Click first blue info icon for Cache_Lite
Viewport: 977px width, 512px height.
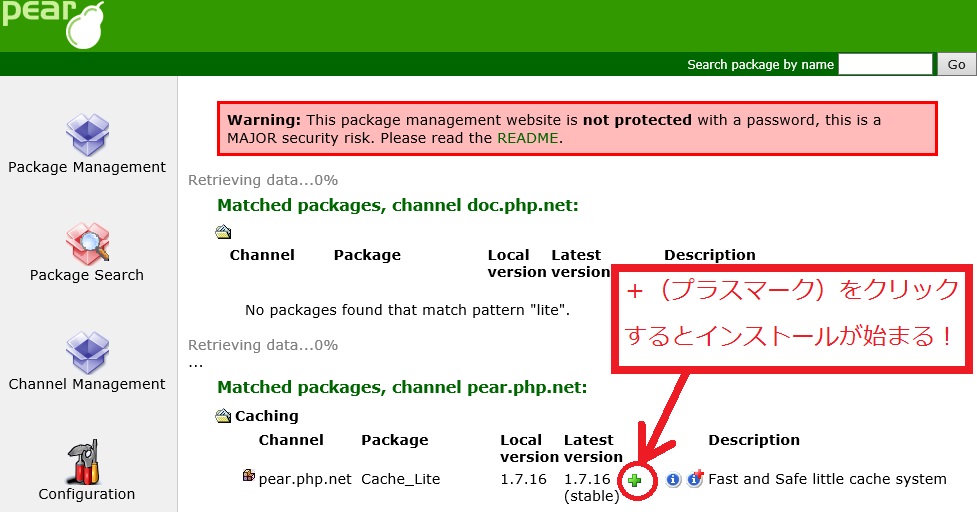click(x=673, y=480)
